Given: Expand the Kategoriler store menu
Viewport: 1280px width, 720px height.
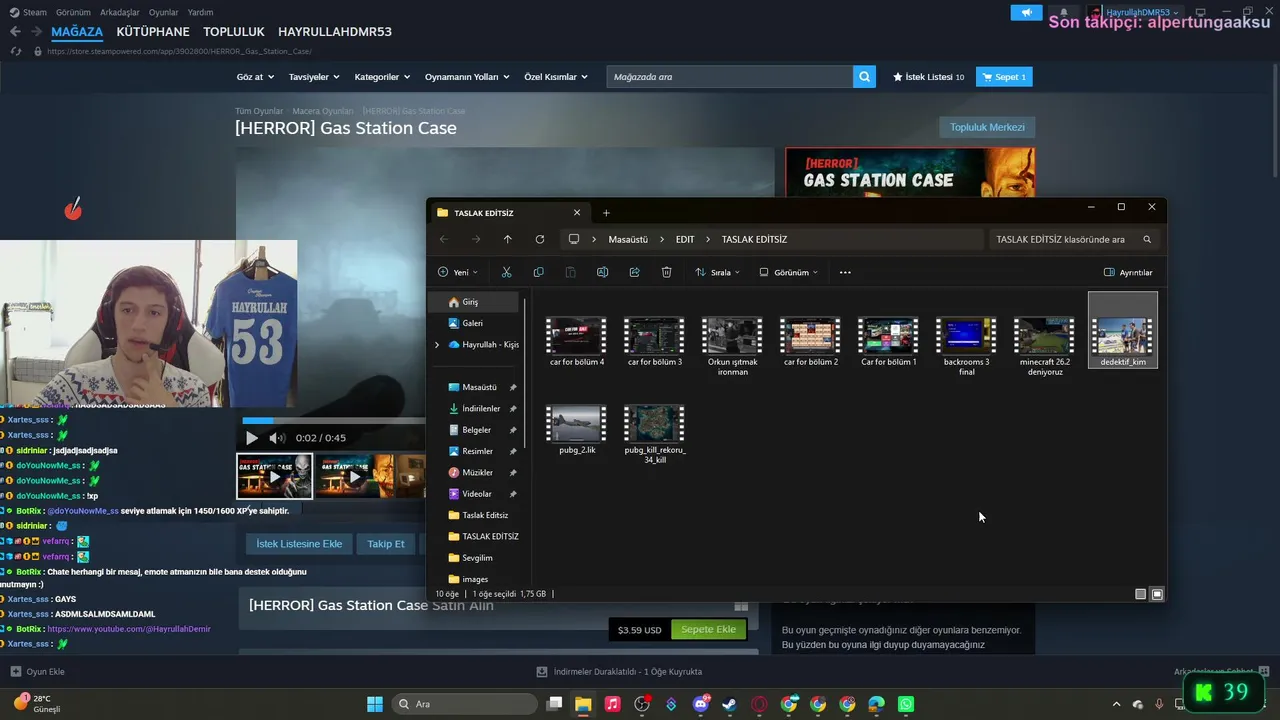Looking at the screenshot, I should pos(382,77).
